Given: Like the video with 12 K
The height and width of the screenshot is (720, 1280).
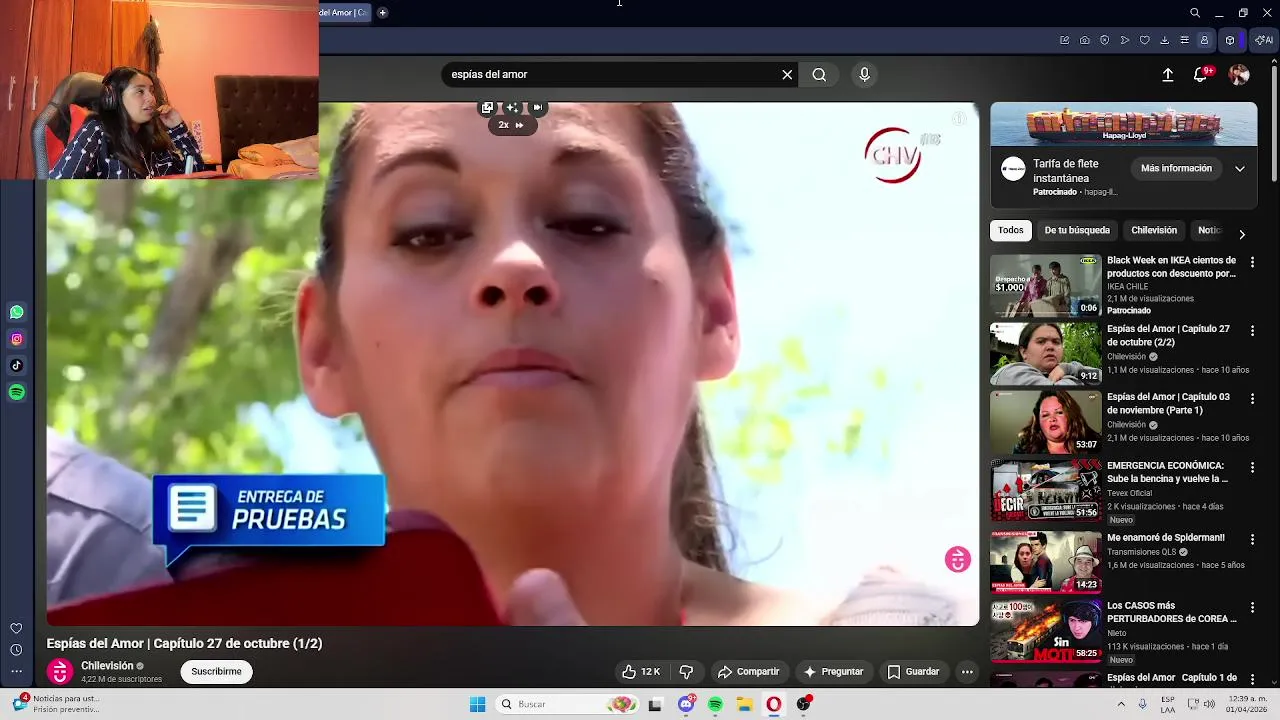Looking at the screenshot, I should click(x=640, y=672).
